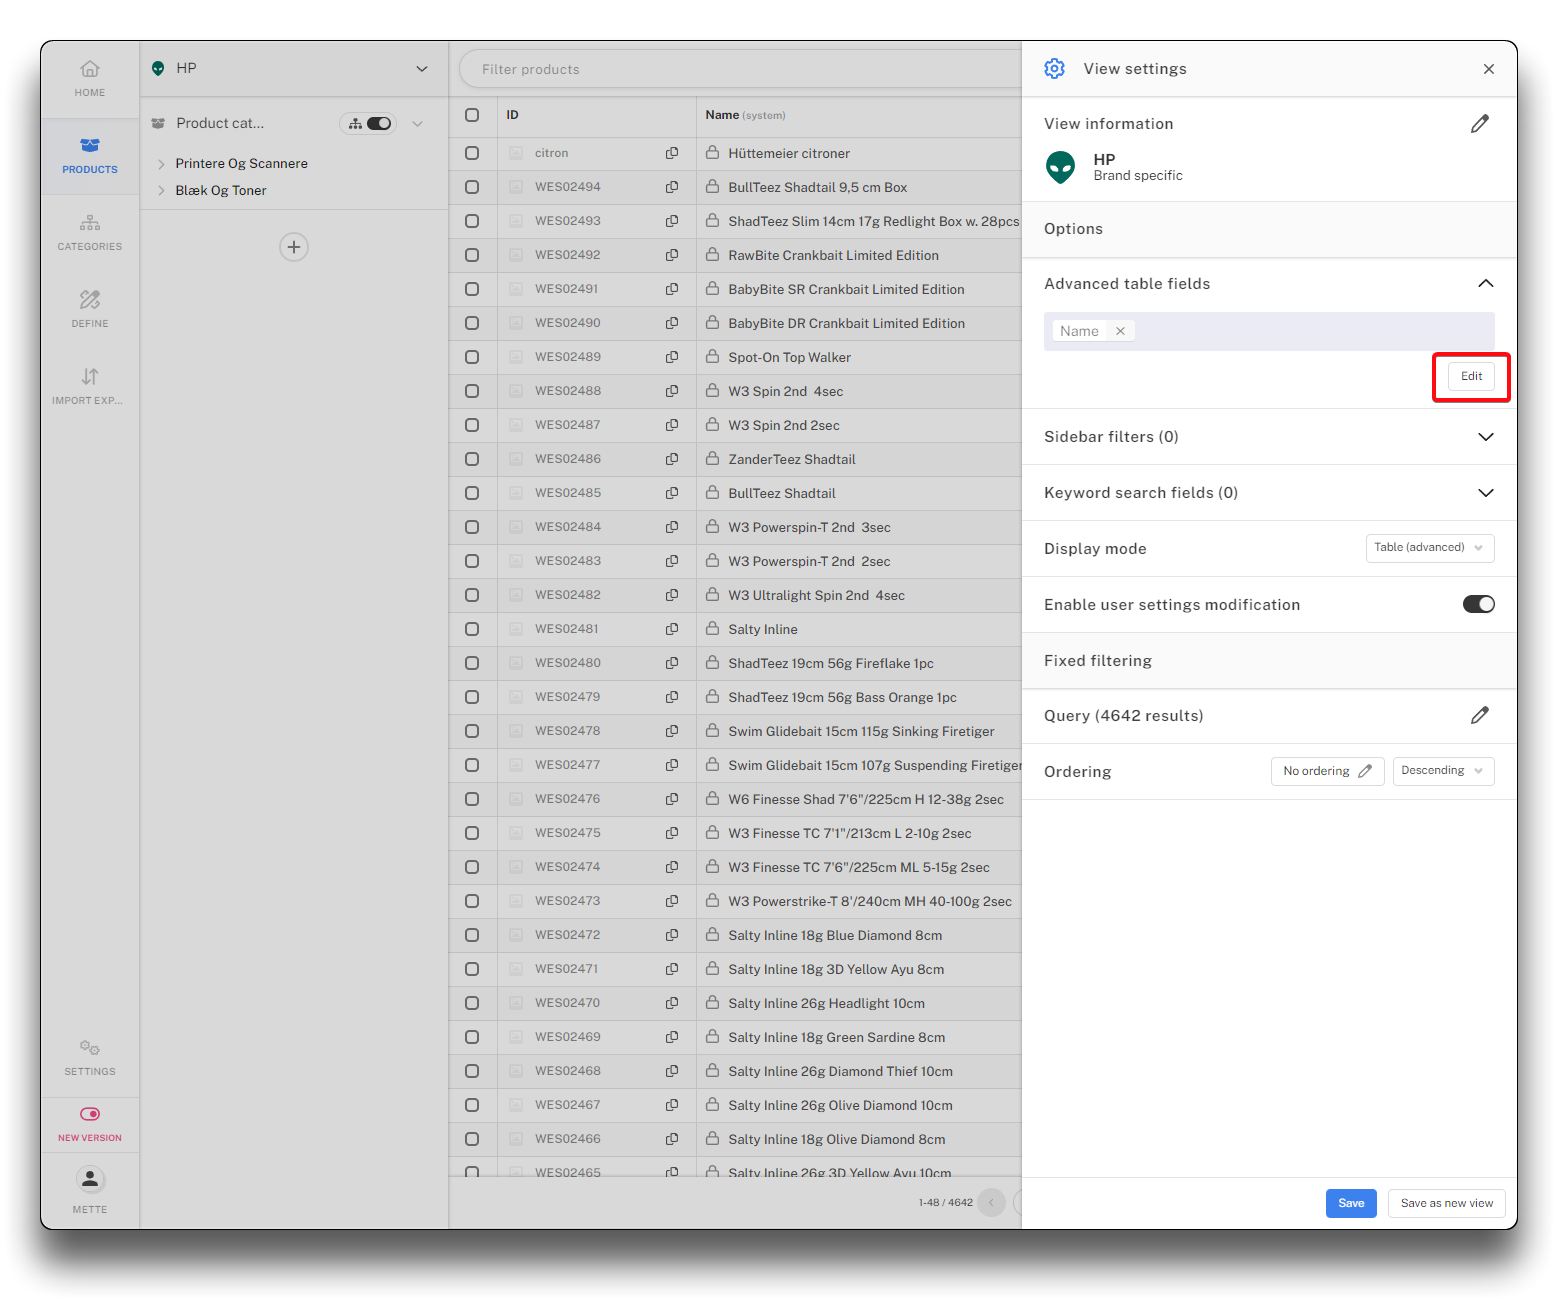This screenshot has width=1558, height=1302.
Task: Expand Sidebar filters section
Action: (x=1485, y=437)
